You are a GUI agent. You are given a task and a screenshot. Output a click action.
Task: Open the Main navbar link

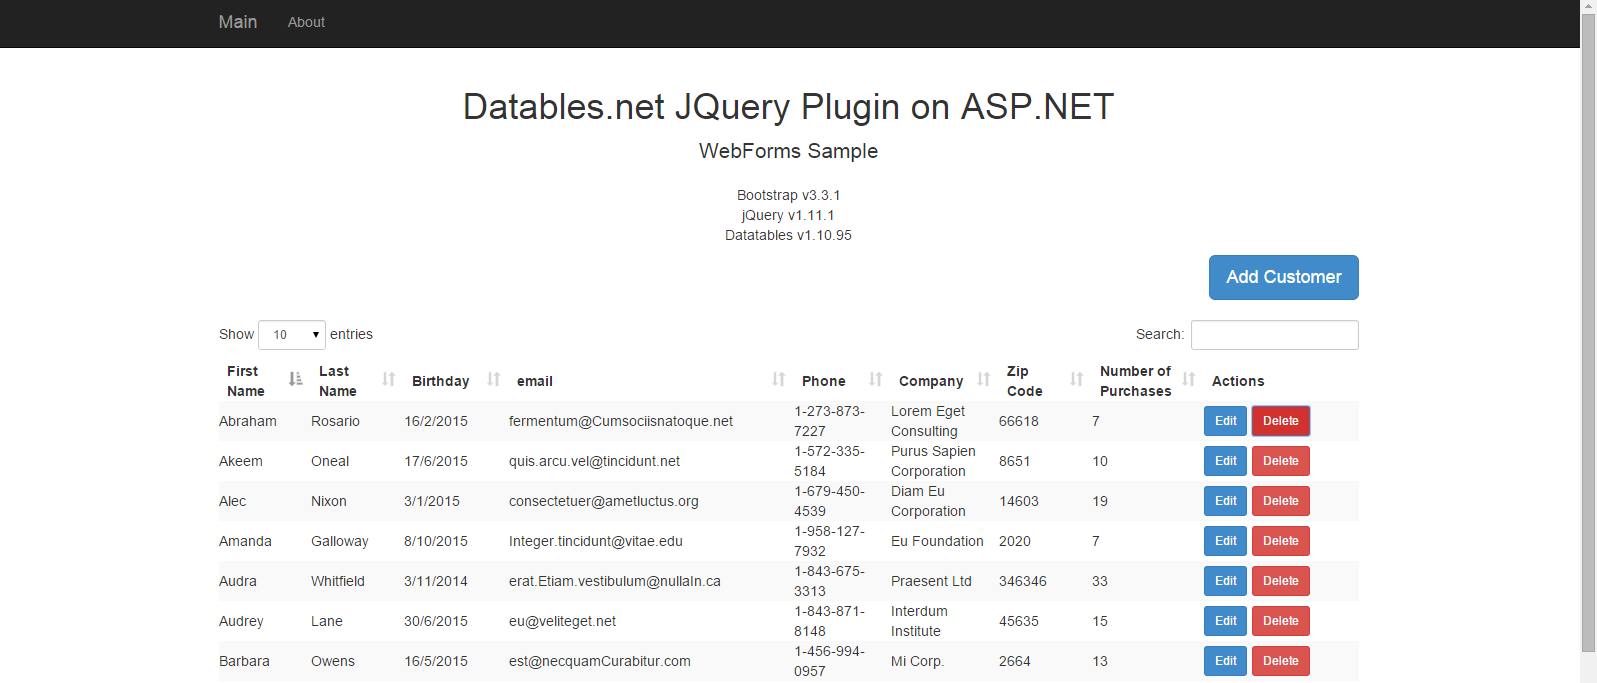pyautogui.click(x=238, y=22)
